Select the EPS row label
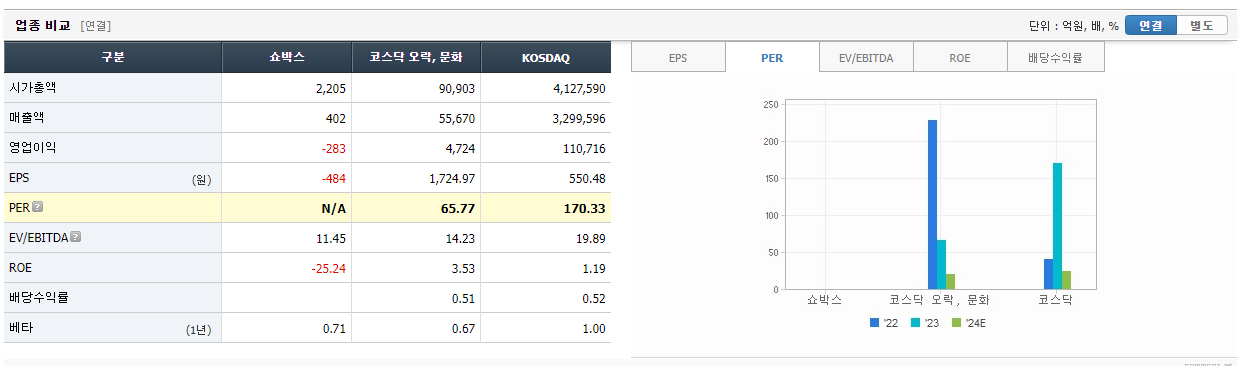1242x366 pixels. tap(19, 178)
